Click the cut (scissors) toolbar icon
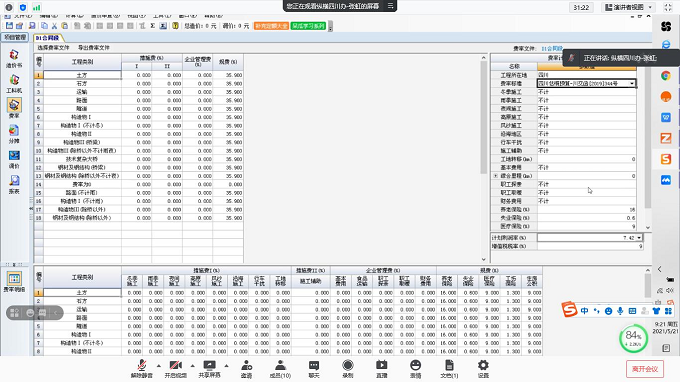Image resolution: width=680 pixels, height=382 pixels. click(x=54, y=26)
